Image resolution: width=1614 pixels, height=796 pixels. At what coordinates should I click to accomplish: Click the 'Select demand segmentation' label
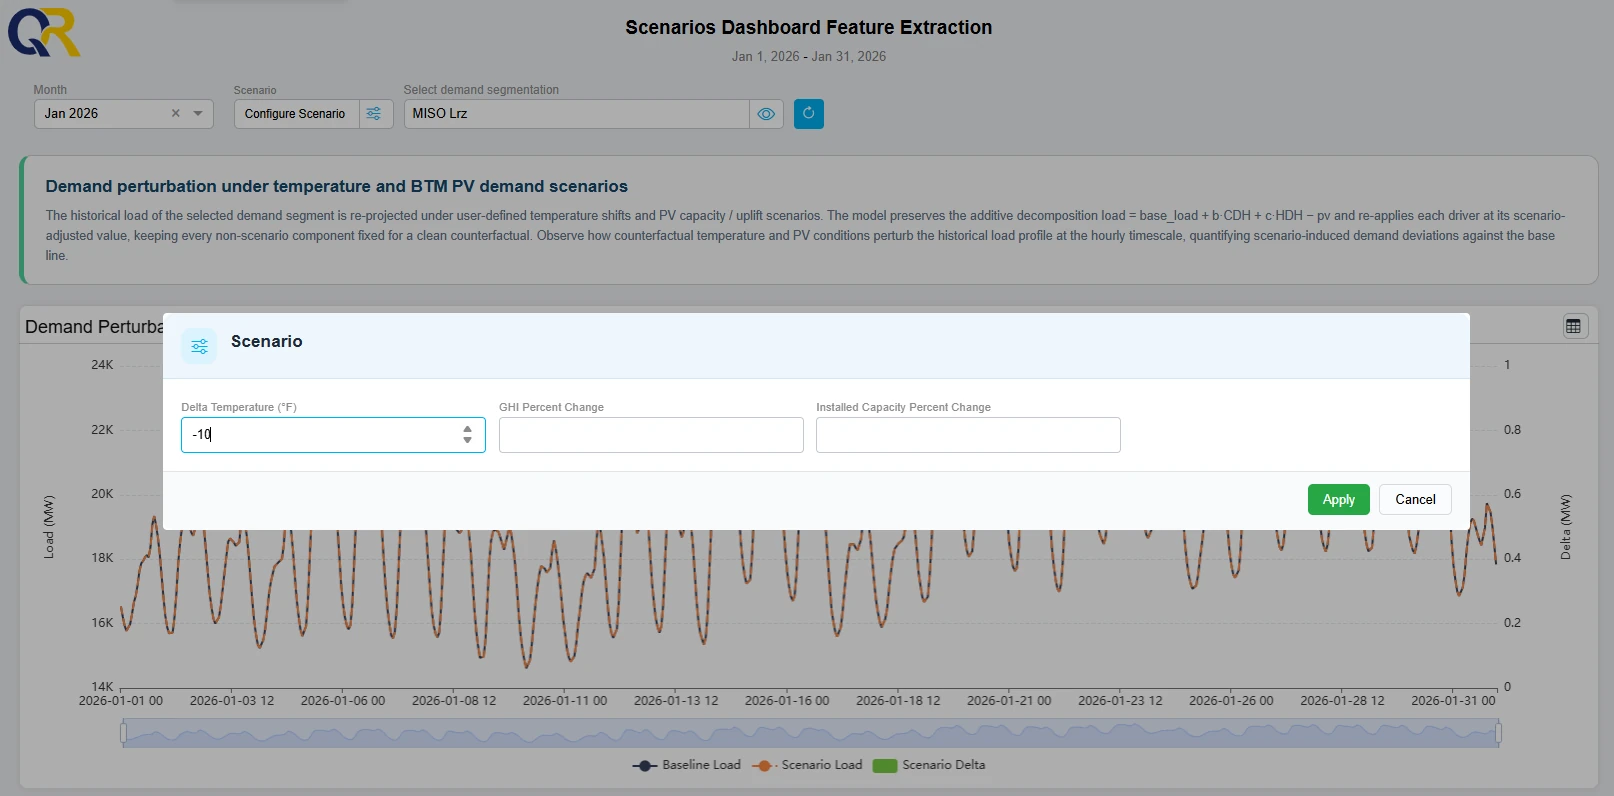(481, 90)
